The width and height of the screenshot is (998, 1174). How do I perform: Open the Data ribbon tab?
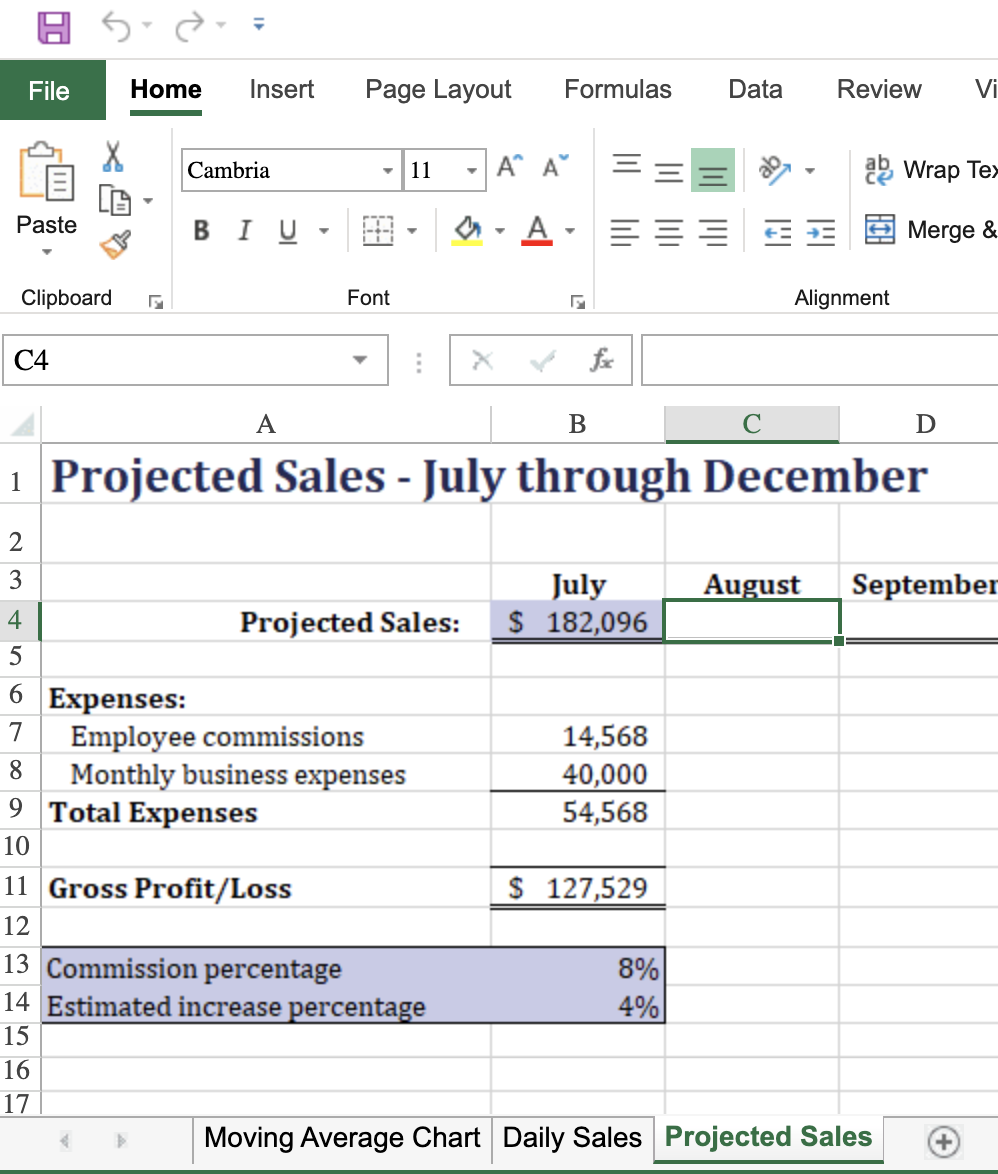pyautogui.click(x=755, y=89)
